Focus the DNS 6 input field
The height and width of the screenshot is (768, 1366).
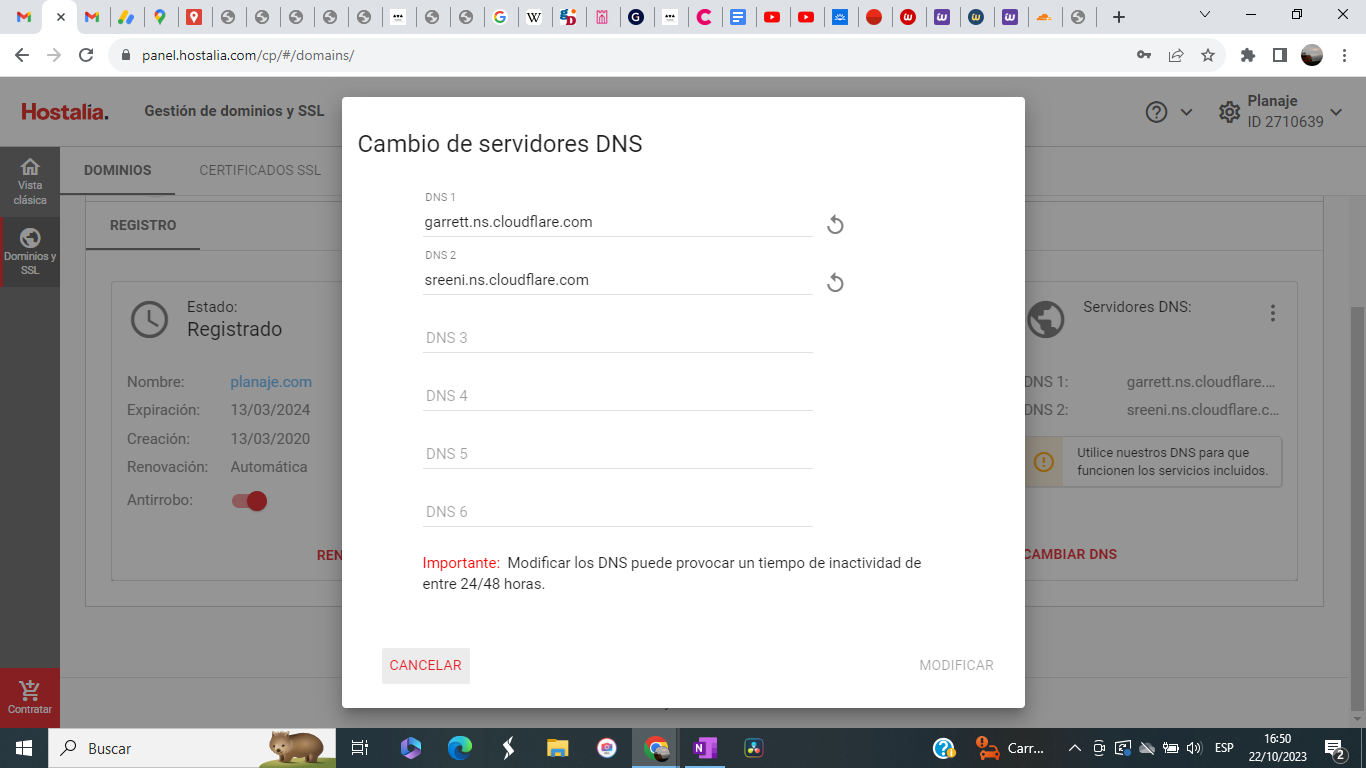[617, 512]
